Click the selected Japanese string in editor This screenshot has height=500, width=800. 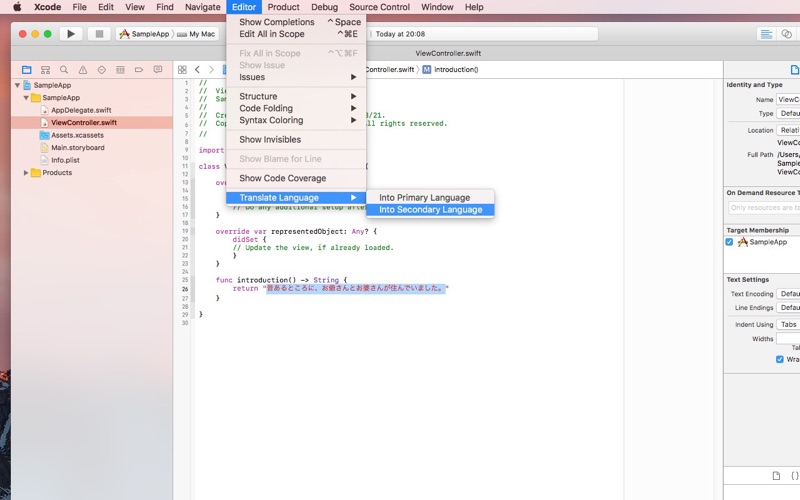[356, 288]
